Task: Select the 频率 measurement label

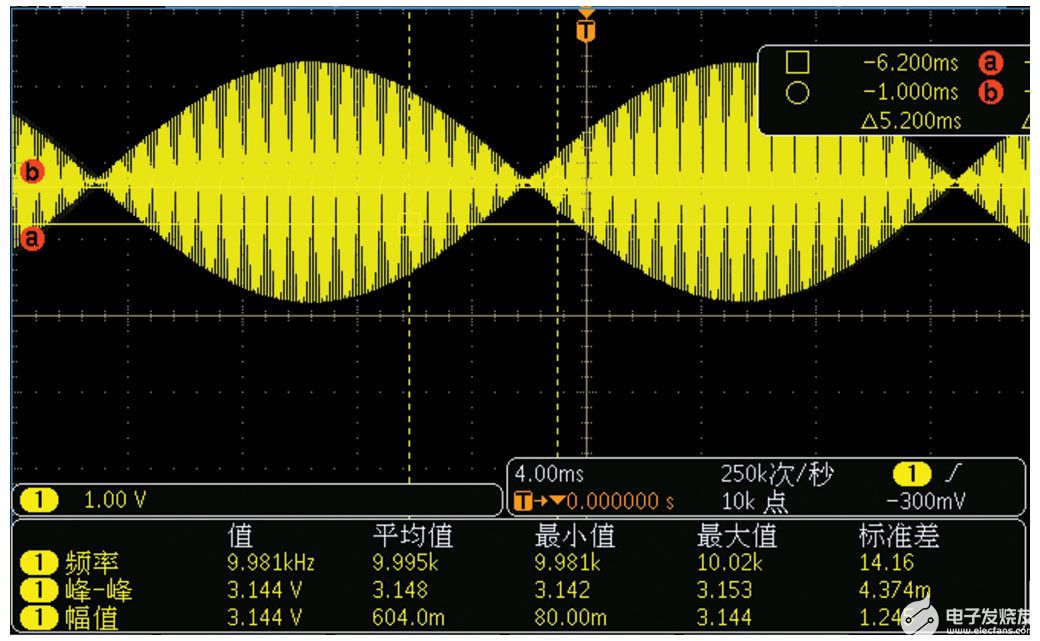Action: [x=92, y=563]
